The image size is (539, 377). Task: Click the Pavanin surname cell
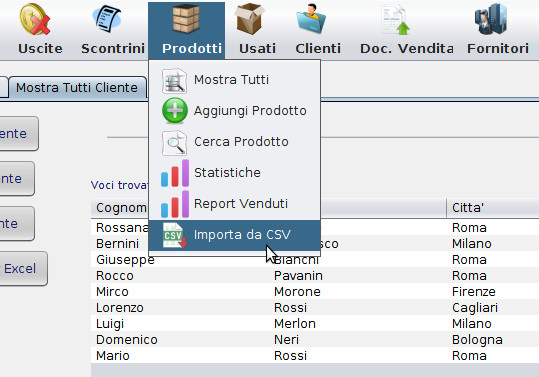pos(298,276)
